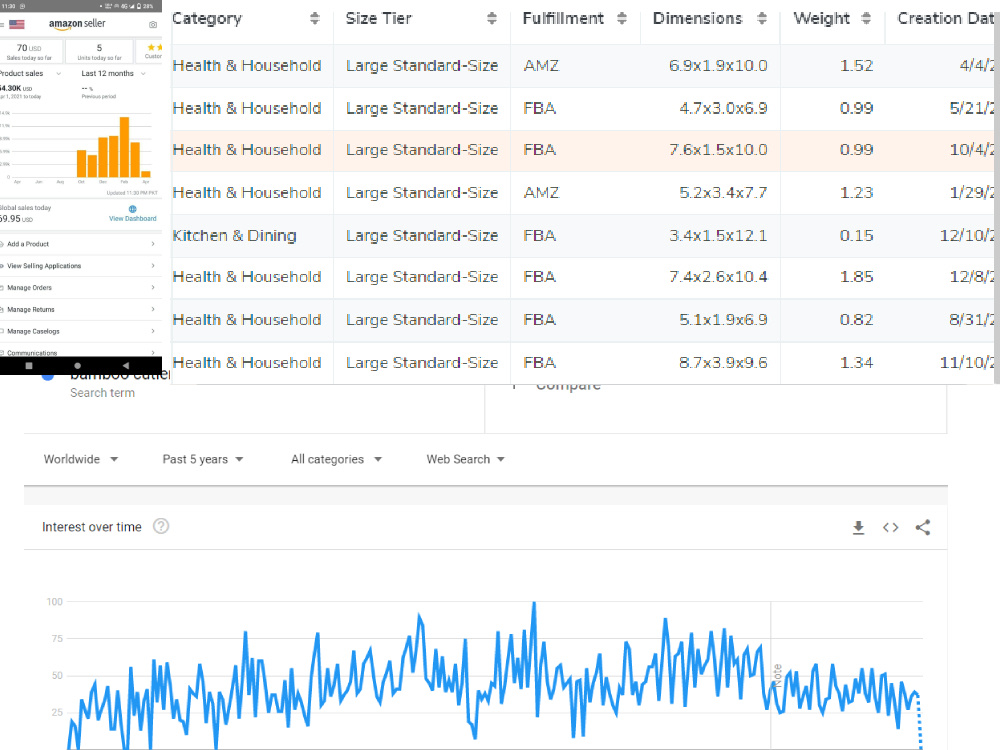Tap the camera icon in Amazon Seller header
Viewport: 1000px width, 750px height.
tap(153, 25)
